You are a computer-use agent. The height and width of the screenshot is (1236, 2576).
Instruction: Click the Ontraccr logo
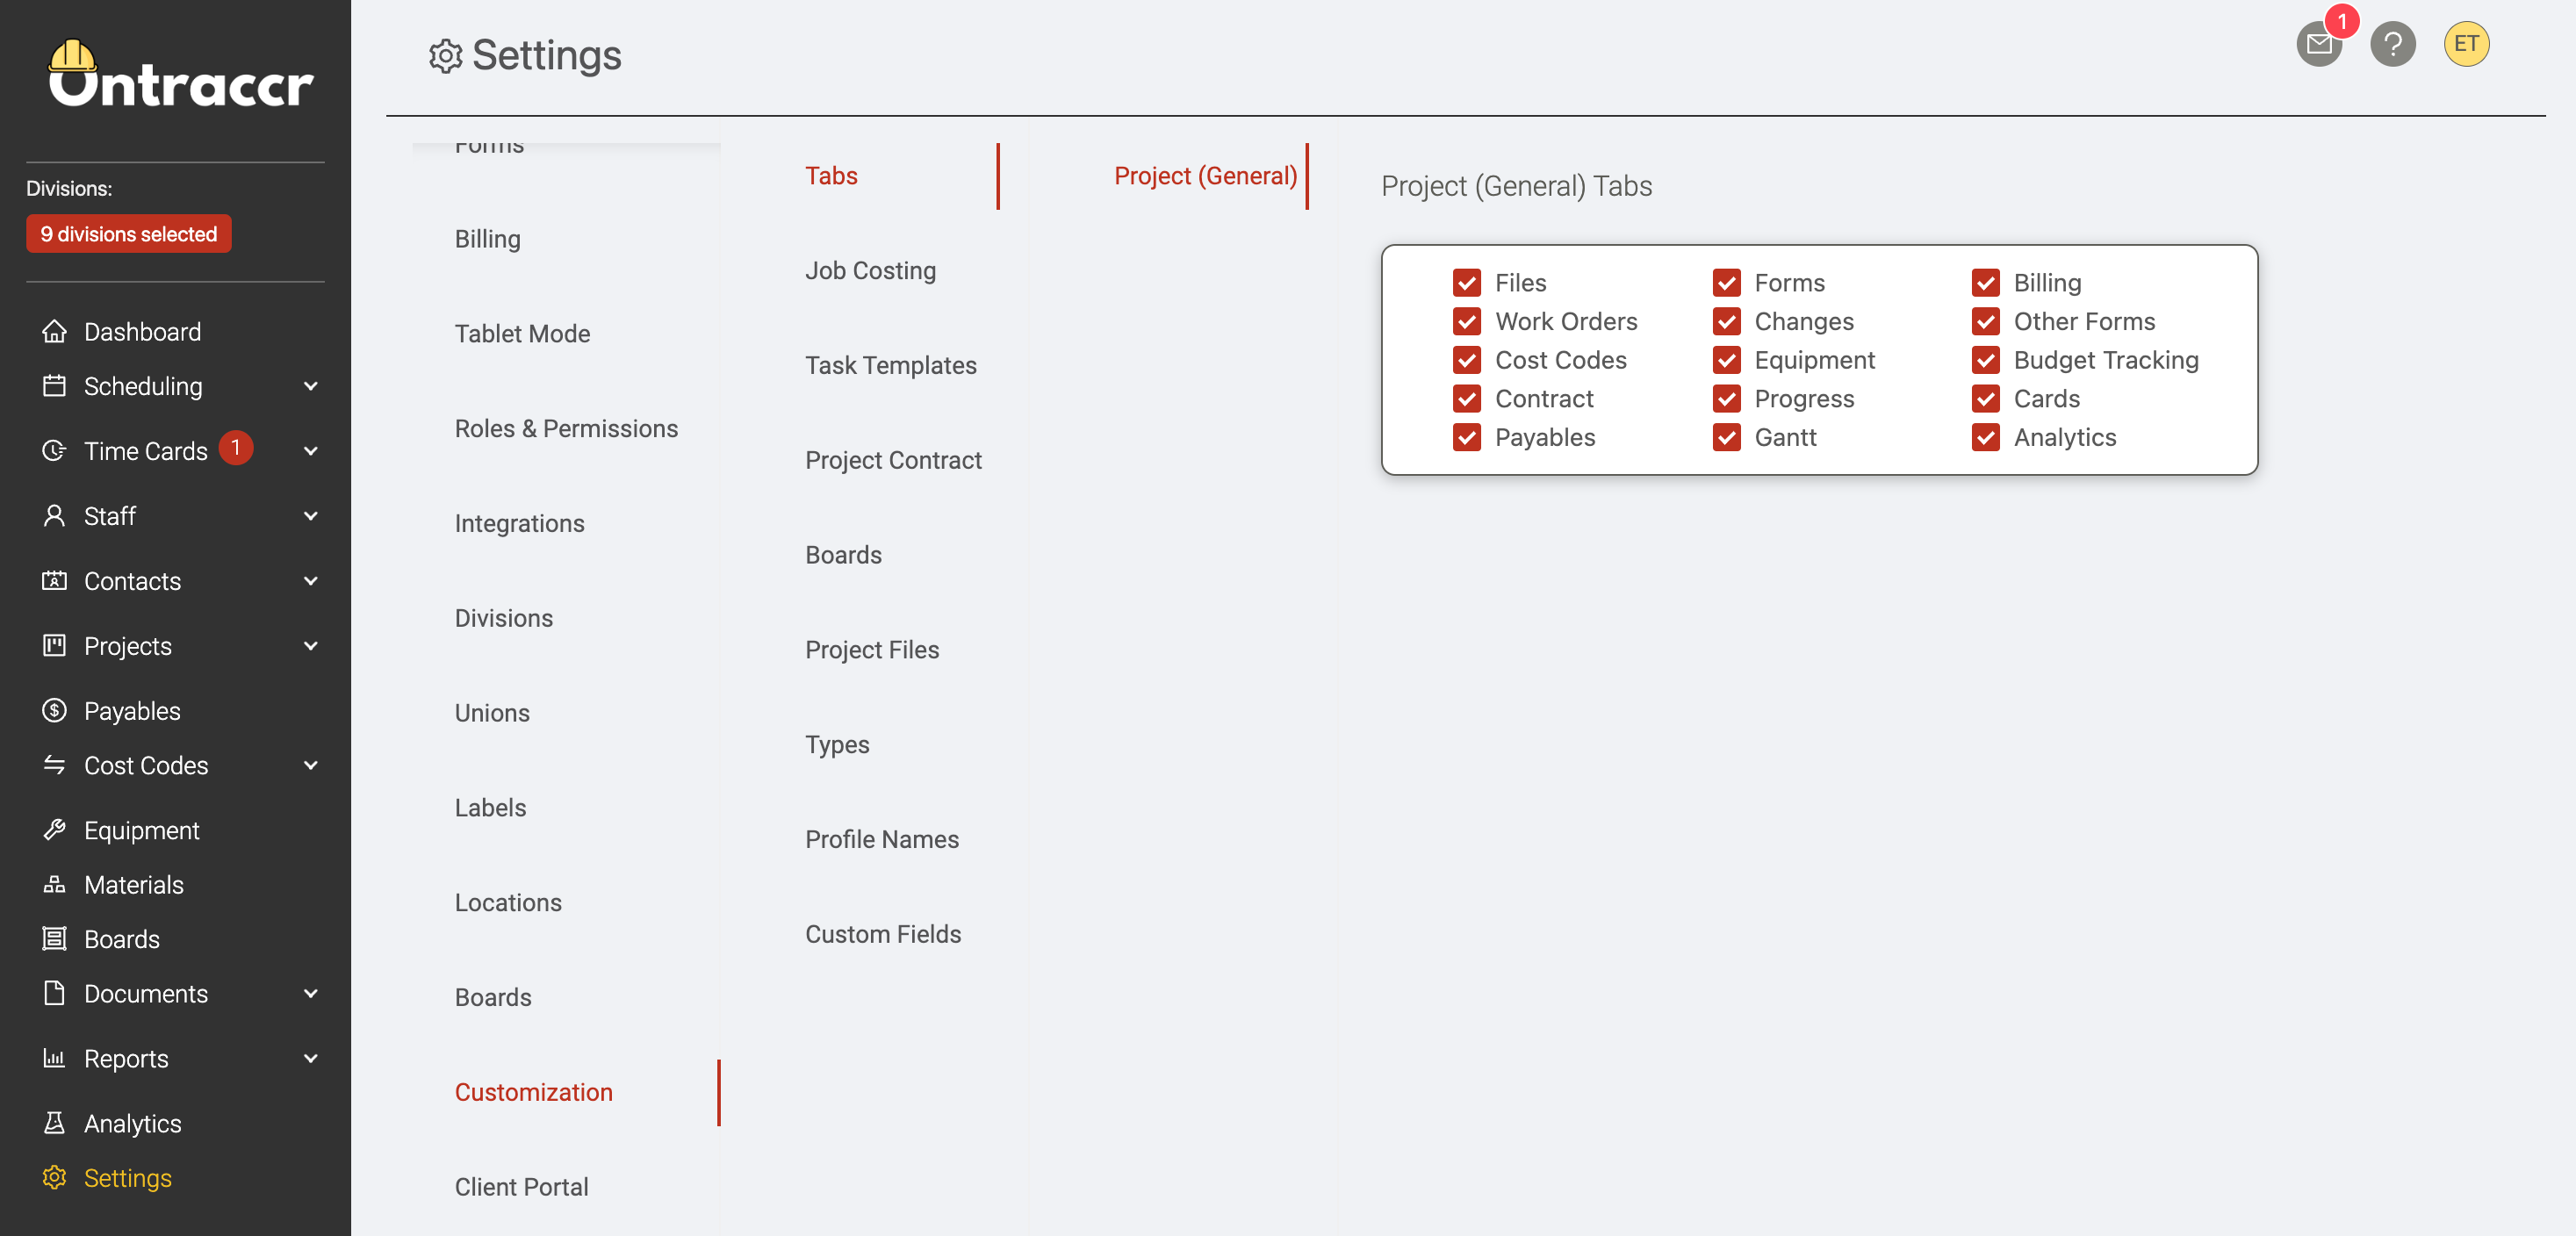[180, 74]
